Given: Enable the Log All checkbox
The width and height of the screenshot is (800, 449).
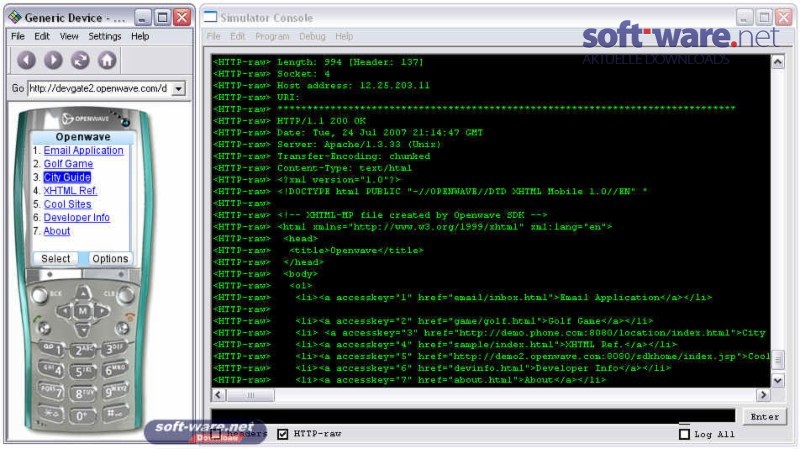Looking at the screenshot, I should pyautogui.click(x=684, y=434).
